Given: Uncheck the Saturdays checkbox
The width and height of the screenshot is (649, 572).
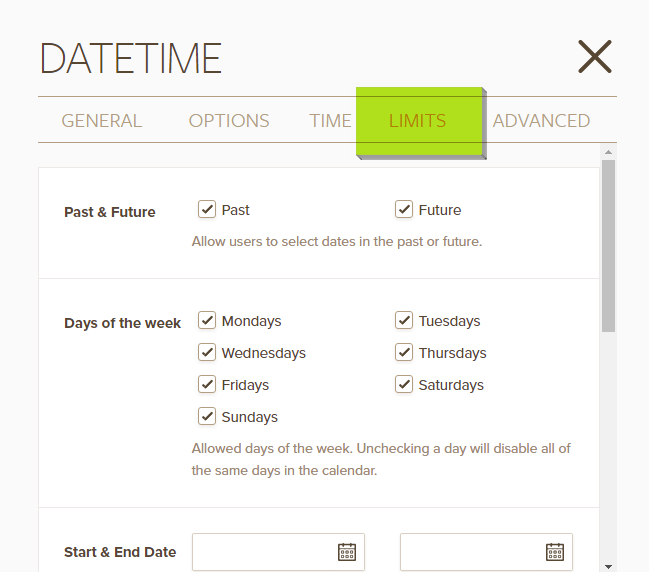Looking at the screenshot, I should point(404,385).
